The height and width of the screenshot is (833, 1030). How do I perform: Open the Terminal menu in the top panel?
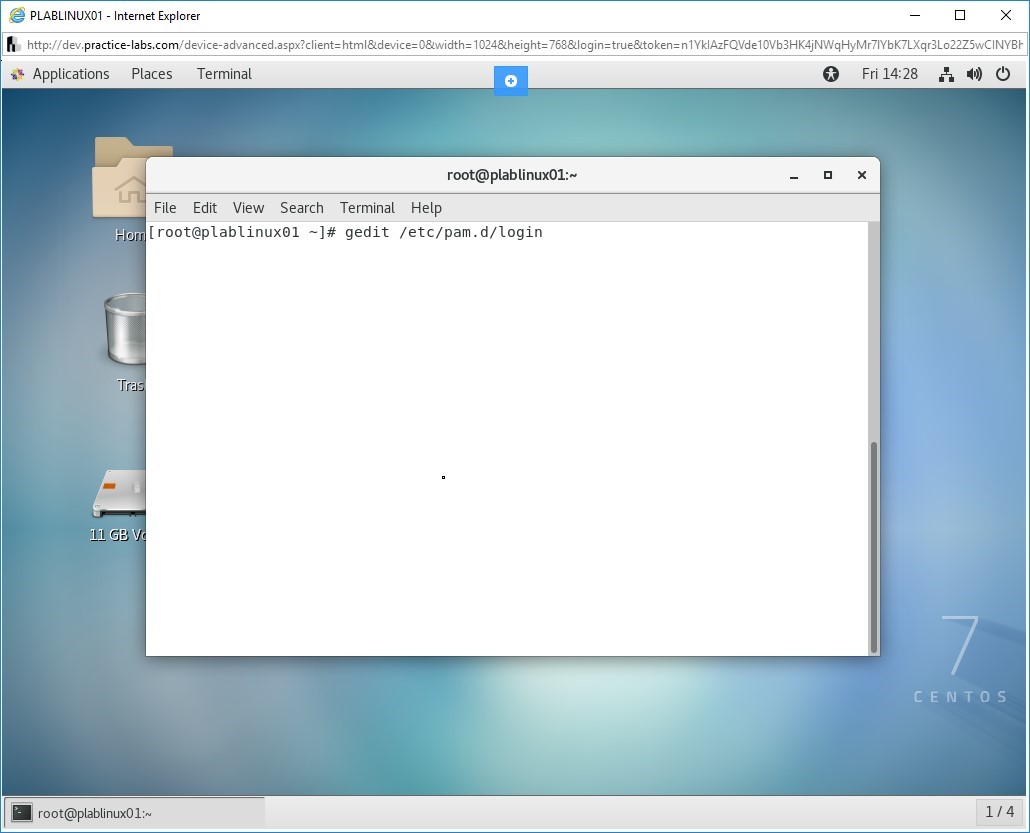(x=223, y=73)
